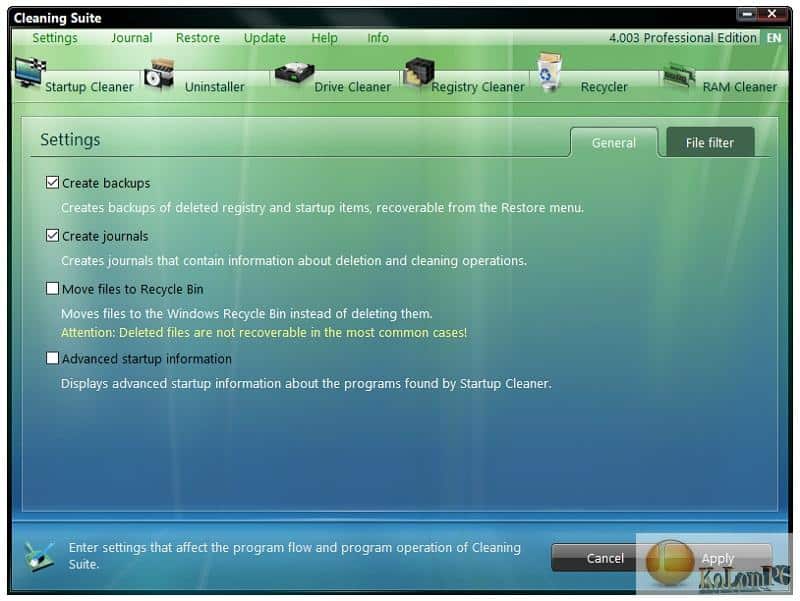This screenshot has width=800, height=601.
Task: Uncheck the Create journals option
Action: coord(52,235)
